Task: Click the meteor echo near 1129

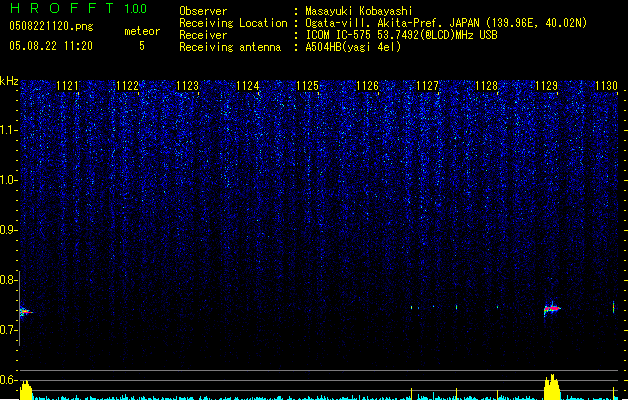Action: [x=552, y=309]
